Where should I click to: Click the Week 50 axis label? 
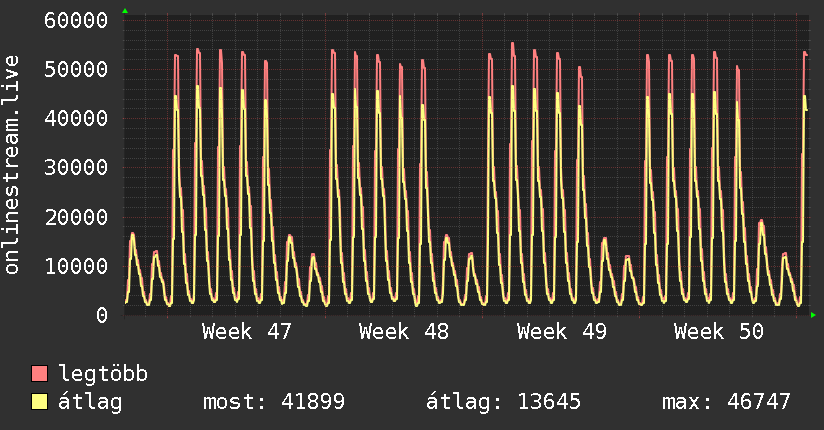click(719, 332)
